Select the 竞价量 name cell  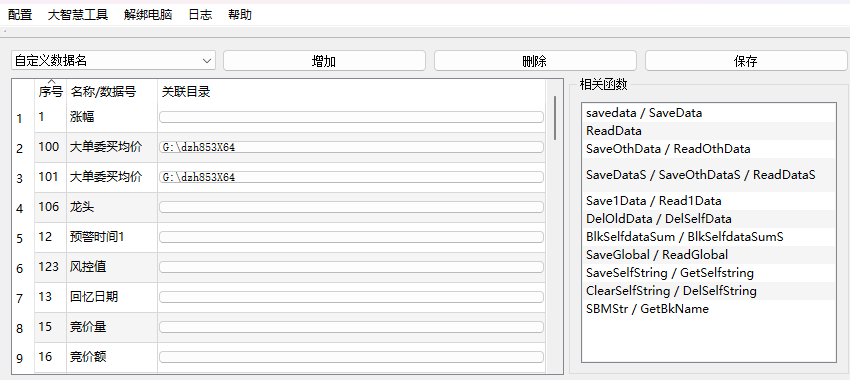[112, 327]
